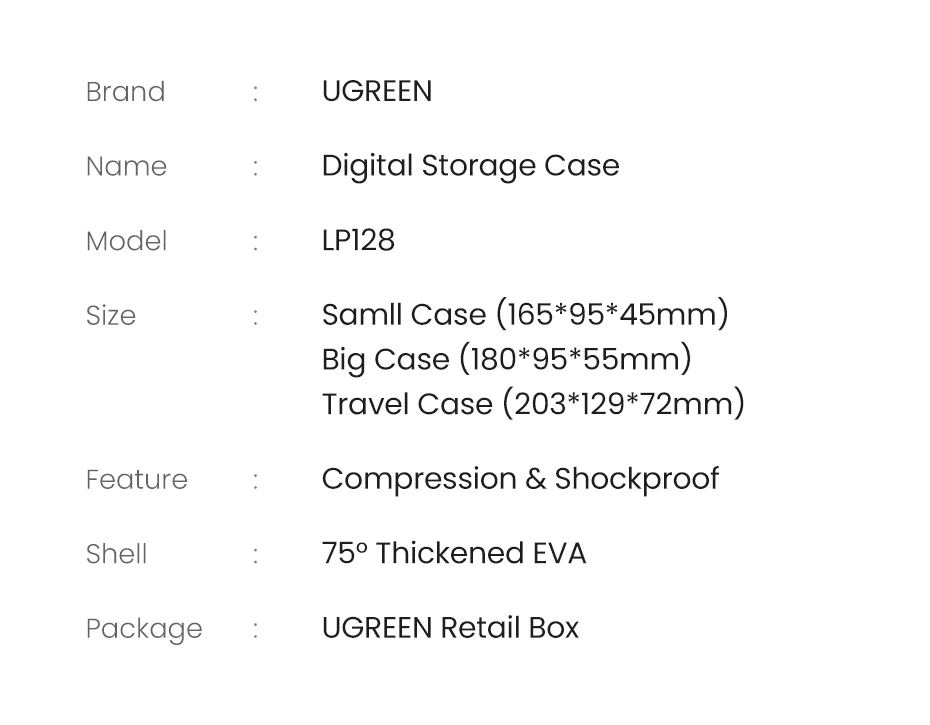Click the colon beside Feature
The width and height of the screenshot is (930, 725).
pyautogui.click(x=256, y=481)
